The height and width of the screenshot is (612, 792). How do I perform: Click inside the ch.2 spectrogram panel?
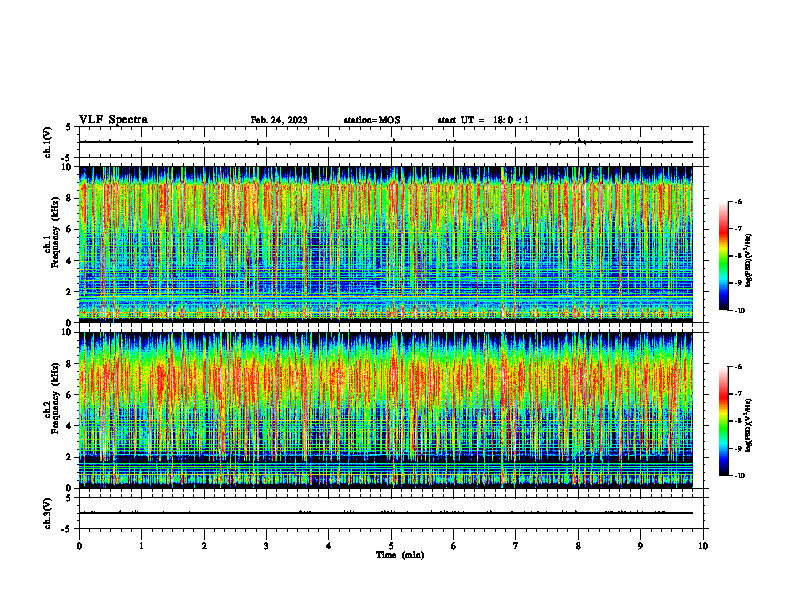[386, 410]
